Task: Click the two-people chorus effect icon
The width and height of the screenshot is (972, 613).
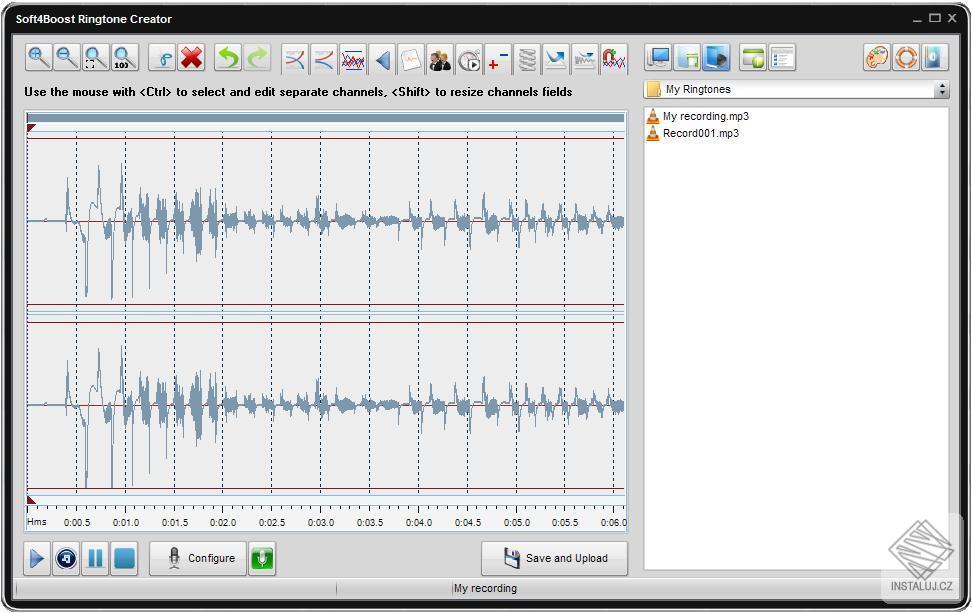Action: point(440,60)
